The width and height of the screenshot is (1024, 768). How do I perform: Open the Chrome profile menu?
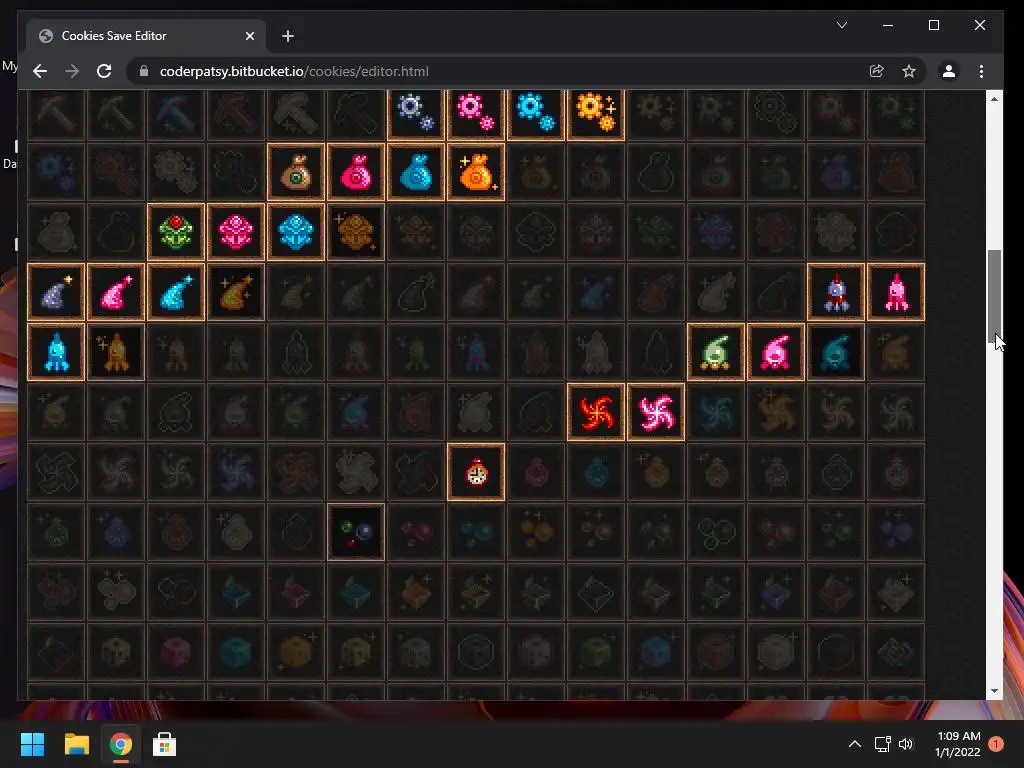pos(949,71)
